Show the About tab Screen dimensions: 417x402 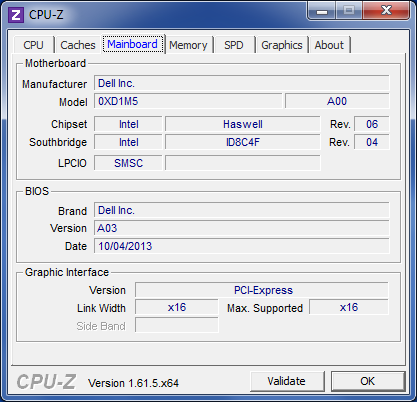(329, 45)
